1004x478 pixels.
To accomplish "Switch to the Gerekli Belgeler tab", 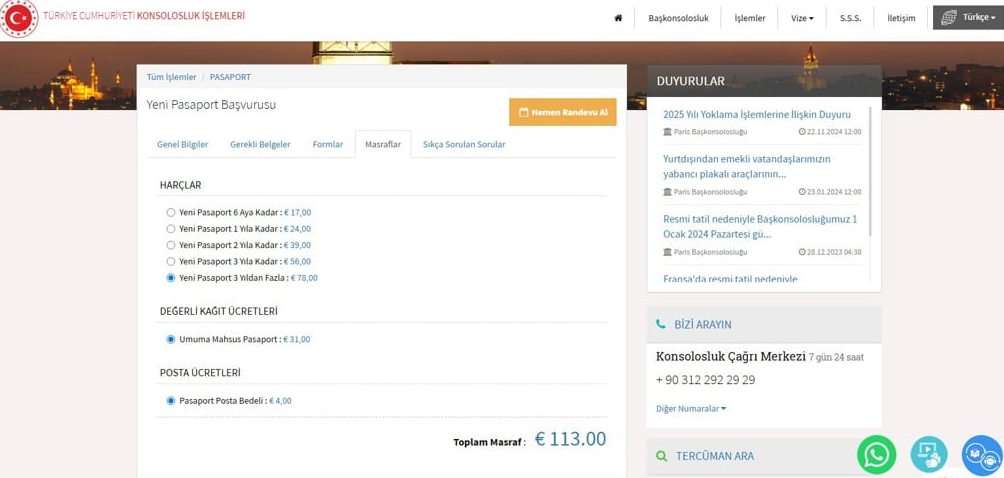I will [x=260, y=144].
